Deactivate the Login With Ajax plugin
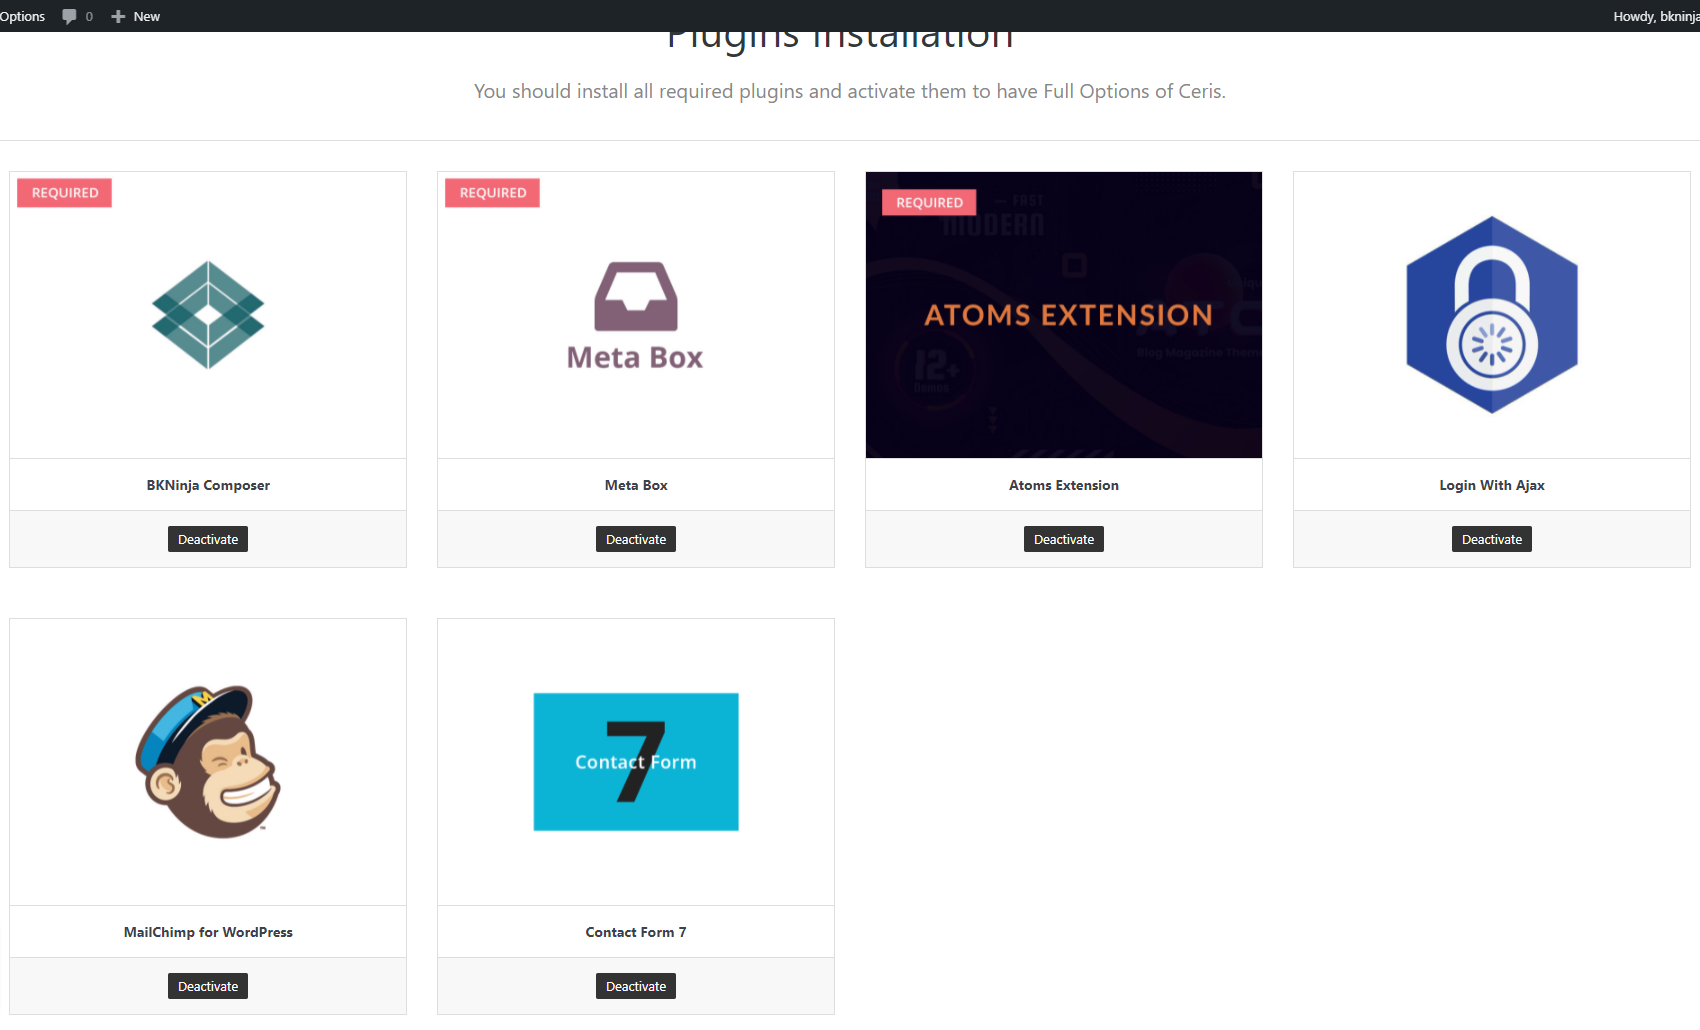 [1492, 539]
